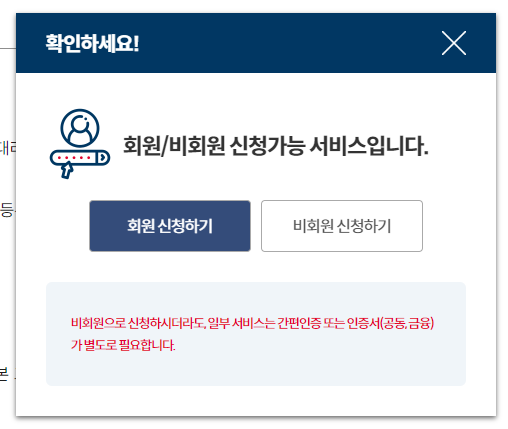
Task: Click the arrow cursor in the login illustration
Action: (67, 170)
